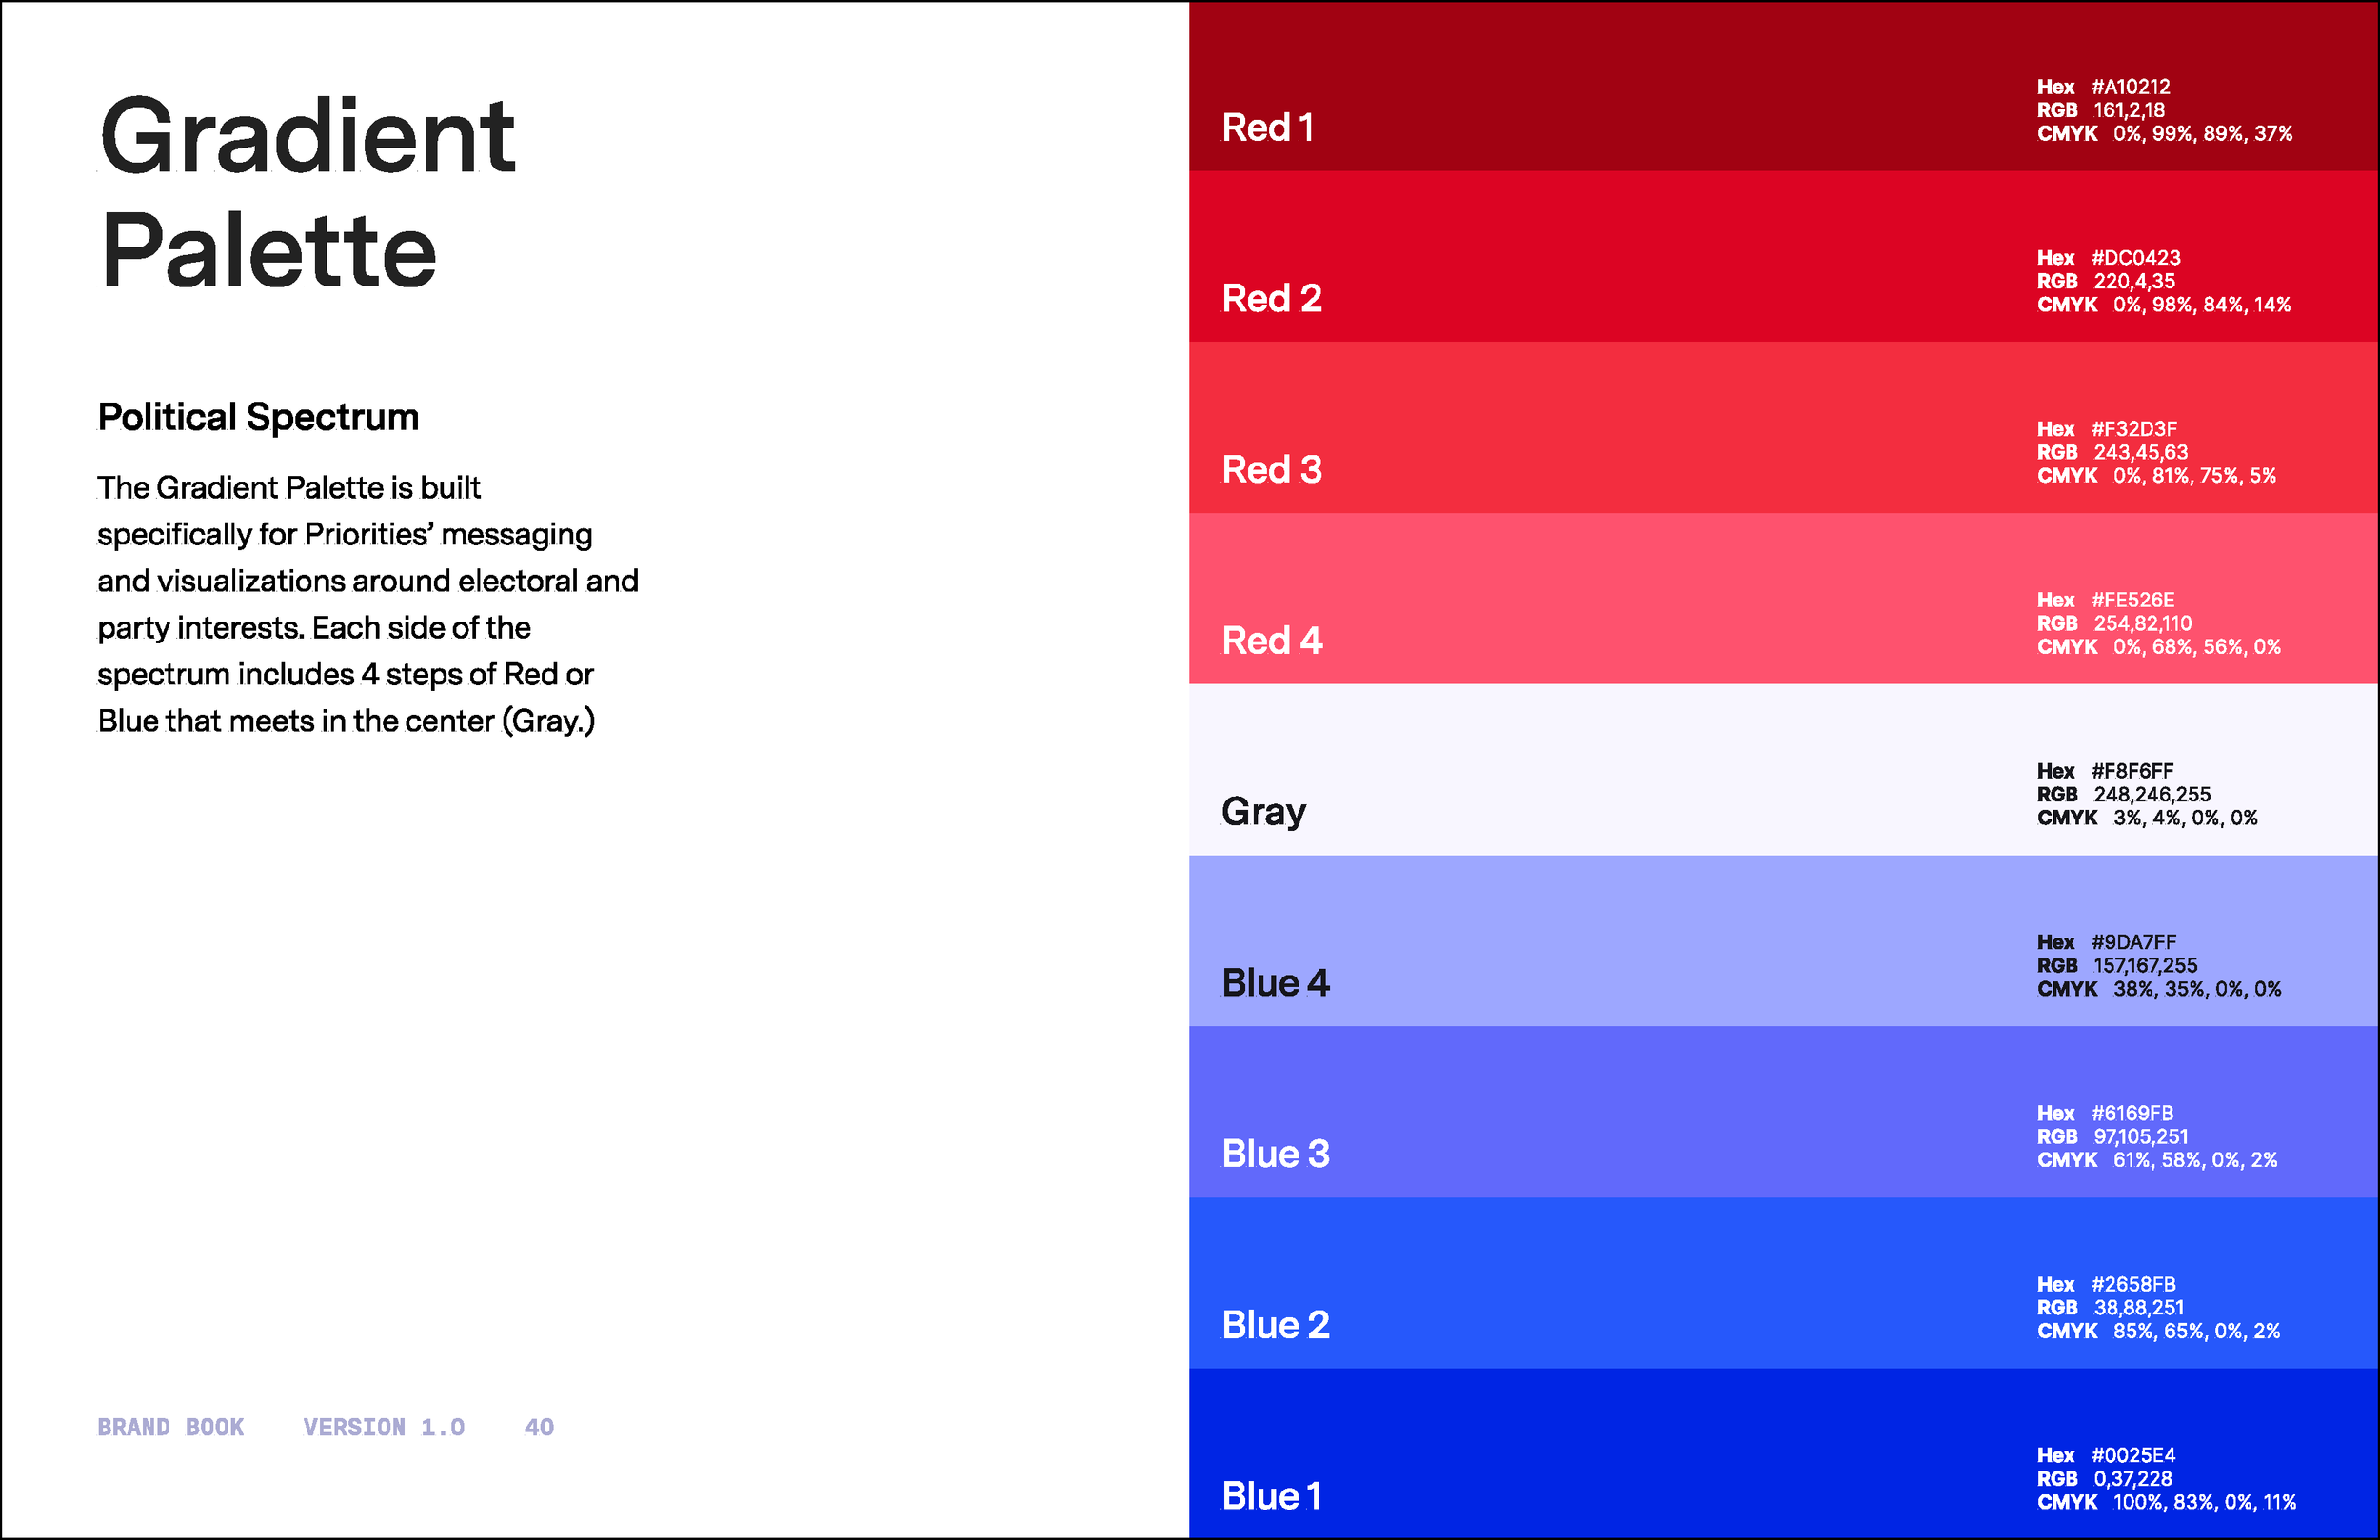Click the 'Red 3' swatch label

(x=1272, y=470)
